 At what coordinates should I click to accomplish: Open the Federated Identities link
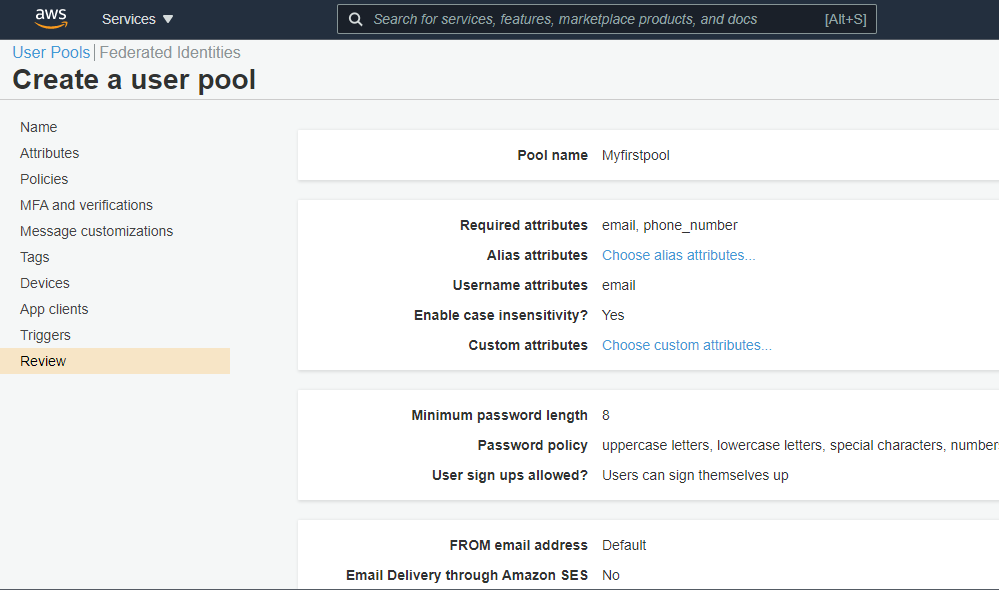[170, 52]
